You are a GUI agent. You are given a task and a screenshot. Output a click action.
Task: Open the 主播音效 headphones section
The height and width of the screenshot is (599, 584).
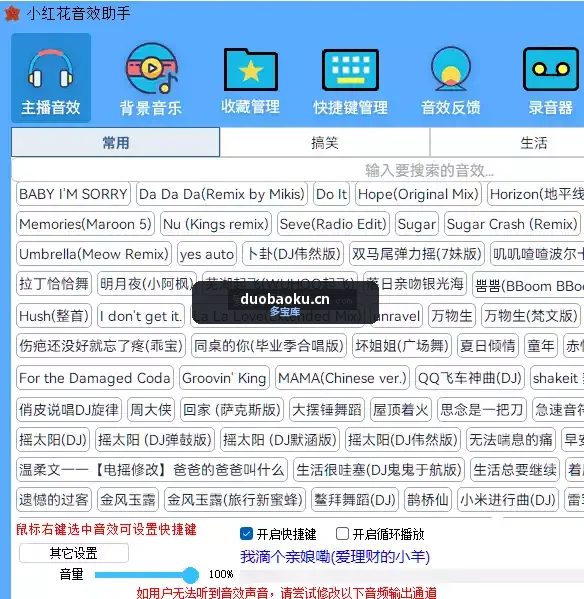(x=51, y=78)
